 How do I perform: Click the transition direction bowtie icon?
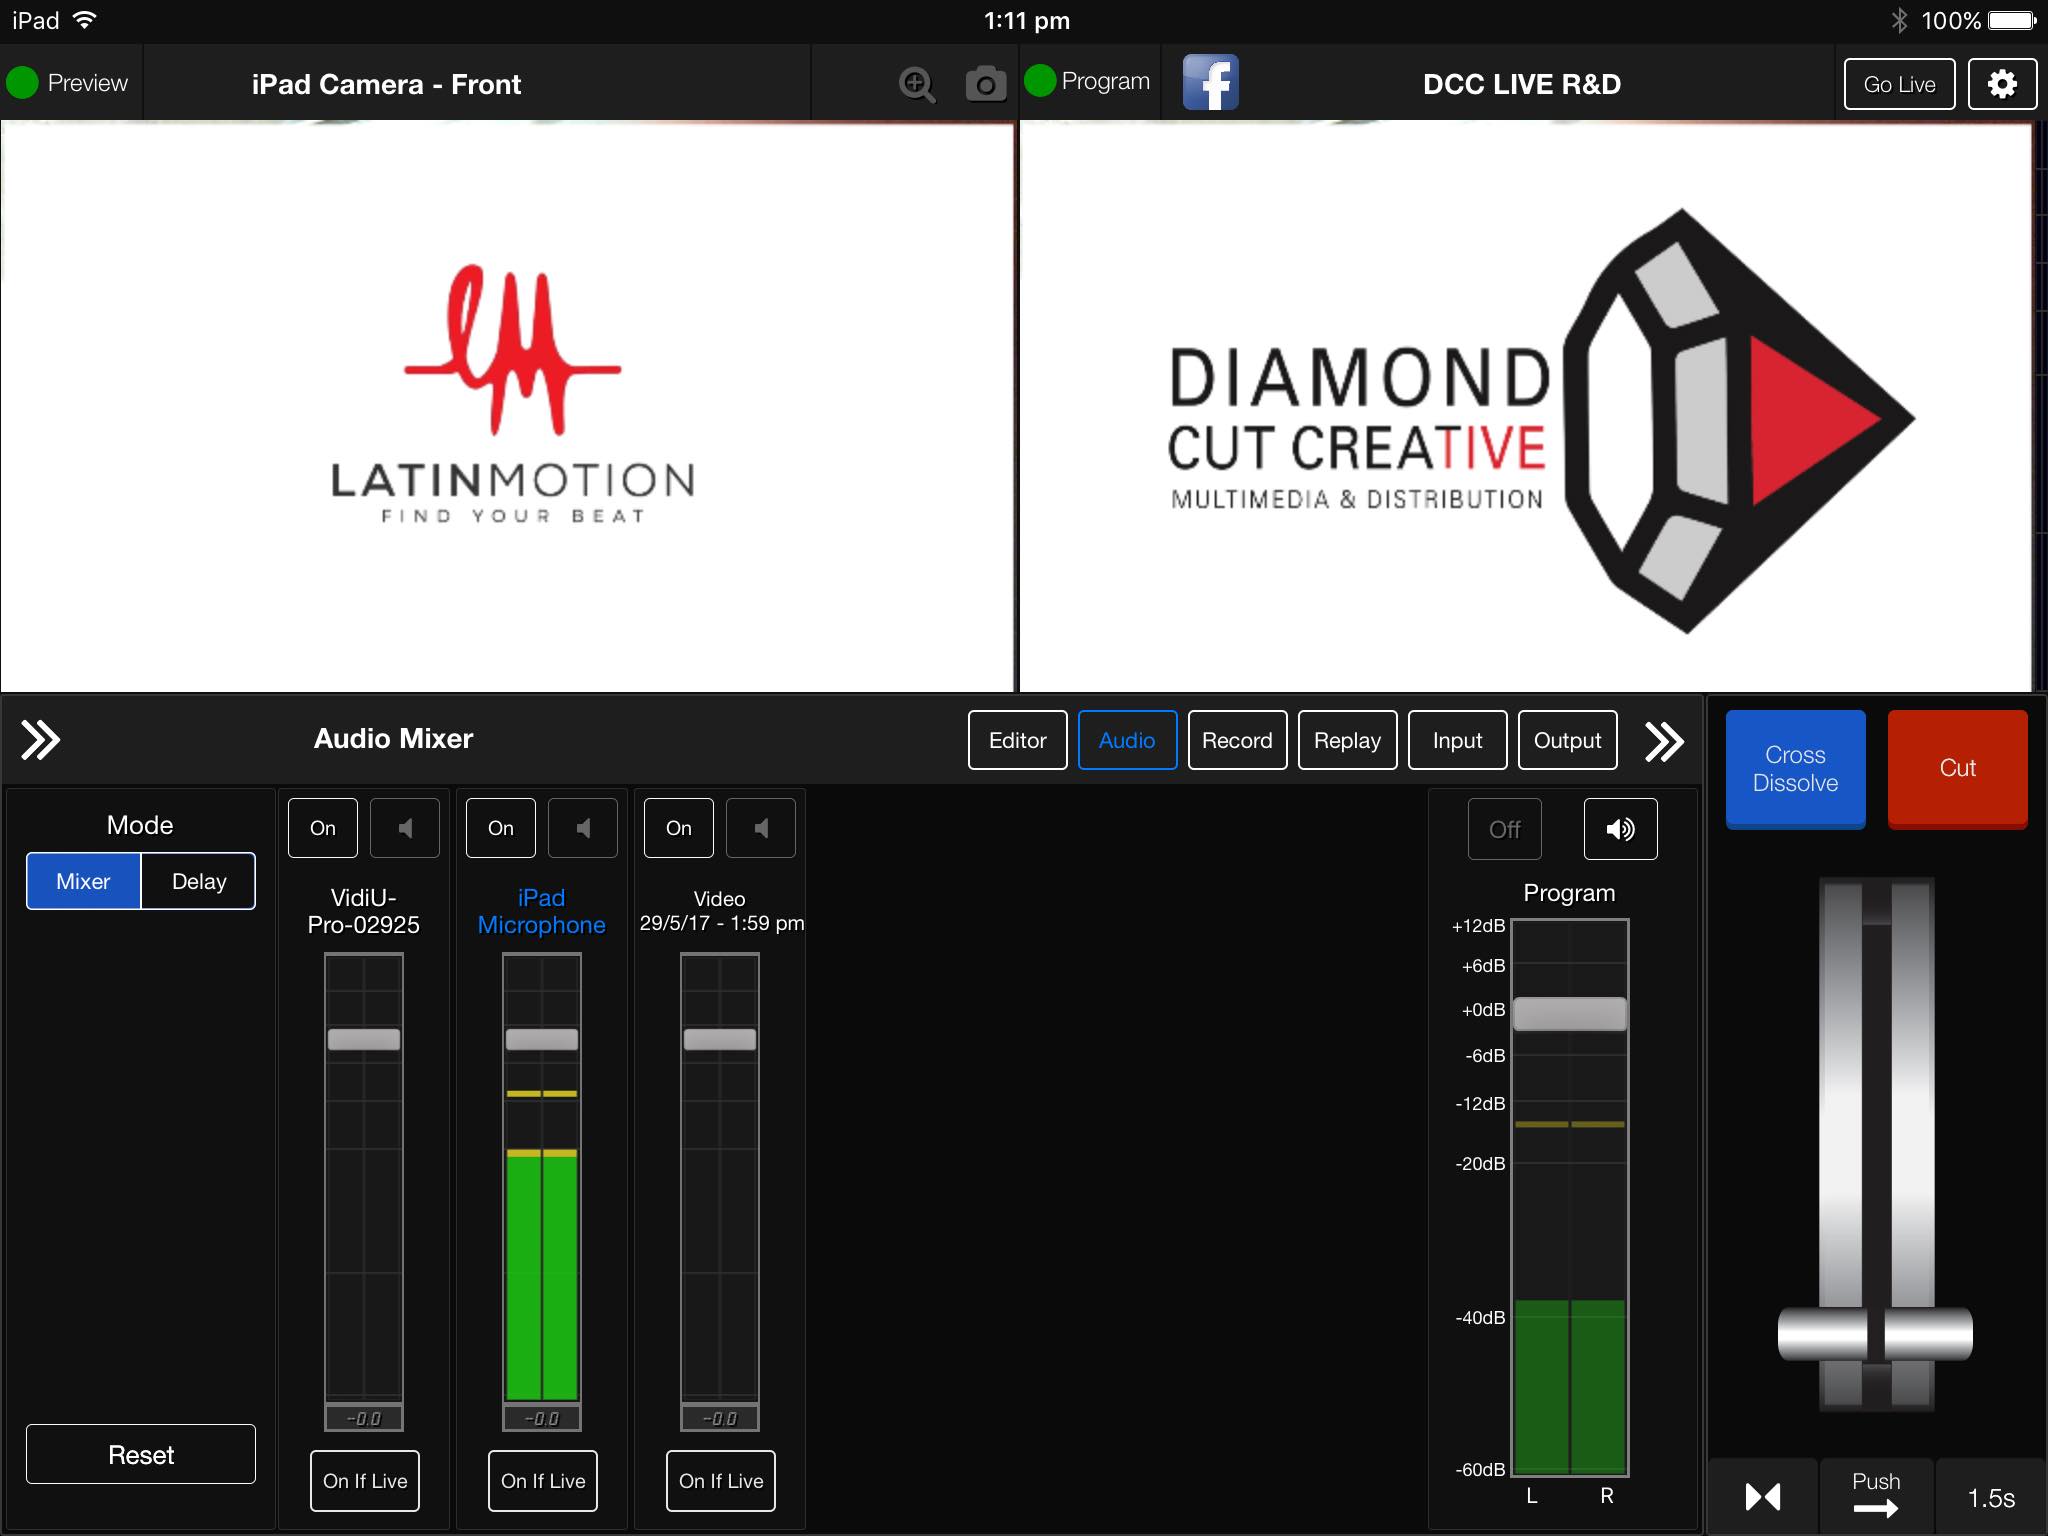1762,1497
